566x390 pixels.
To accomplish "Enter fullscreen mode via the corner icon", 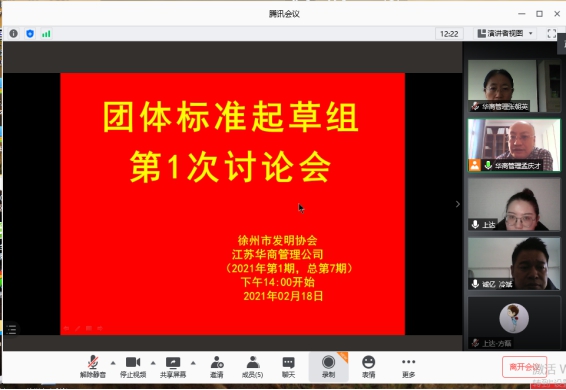I will pyautogui.click(x=552, y=34).
